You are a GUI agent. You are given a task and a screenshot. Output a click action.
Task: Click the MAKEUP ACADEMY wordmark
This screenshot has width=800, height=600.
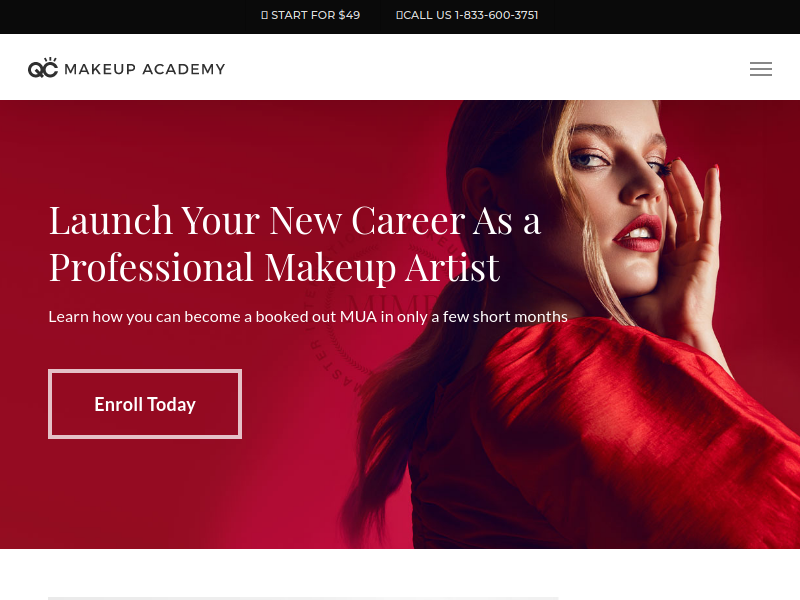coord(145,69)
